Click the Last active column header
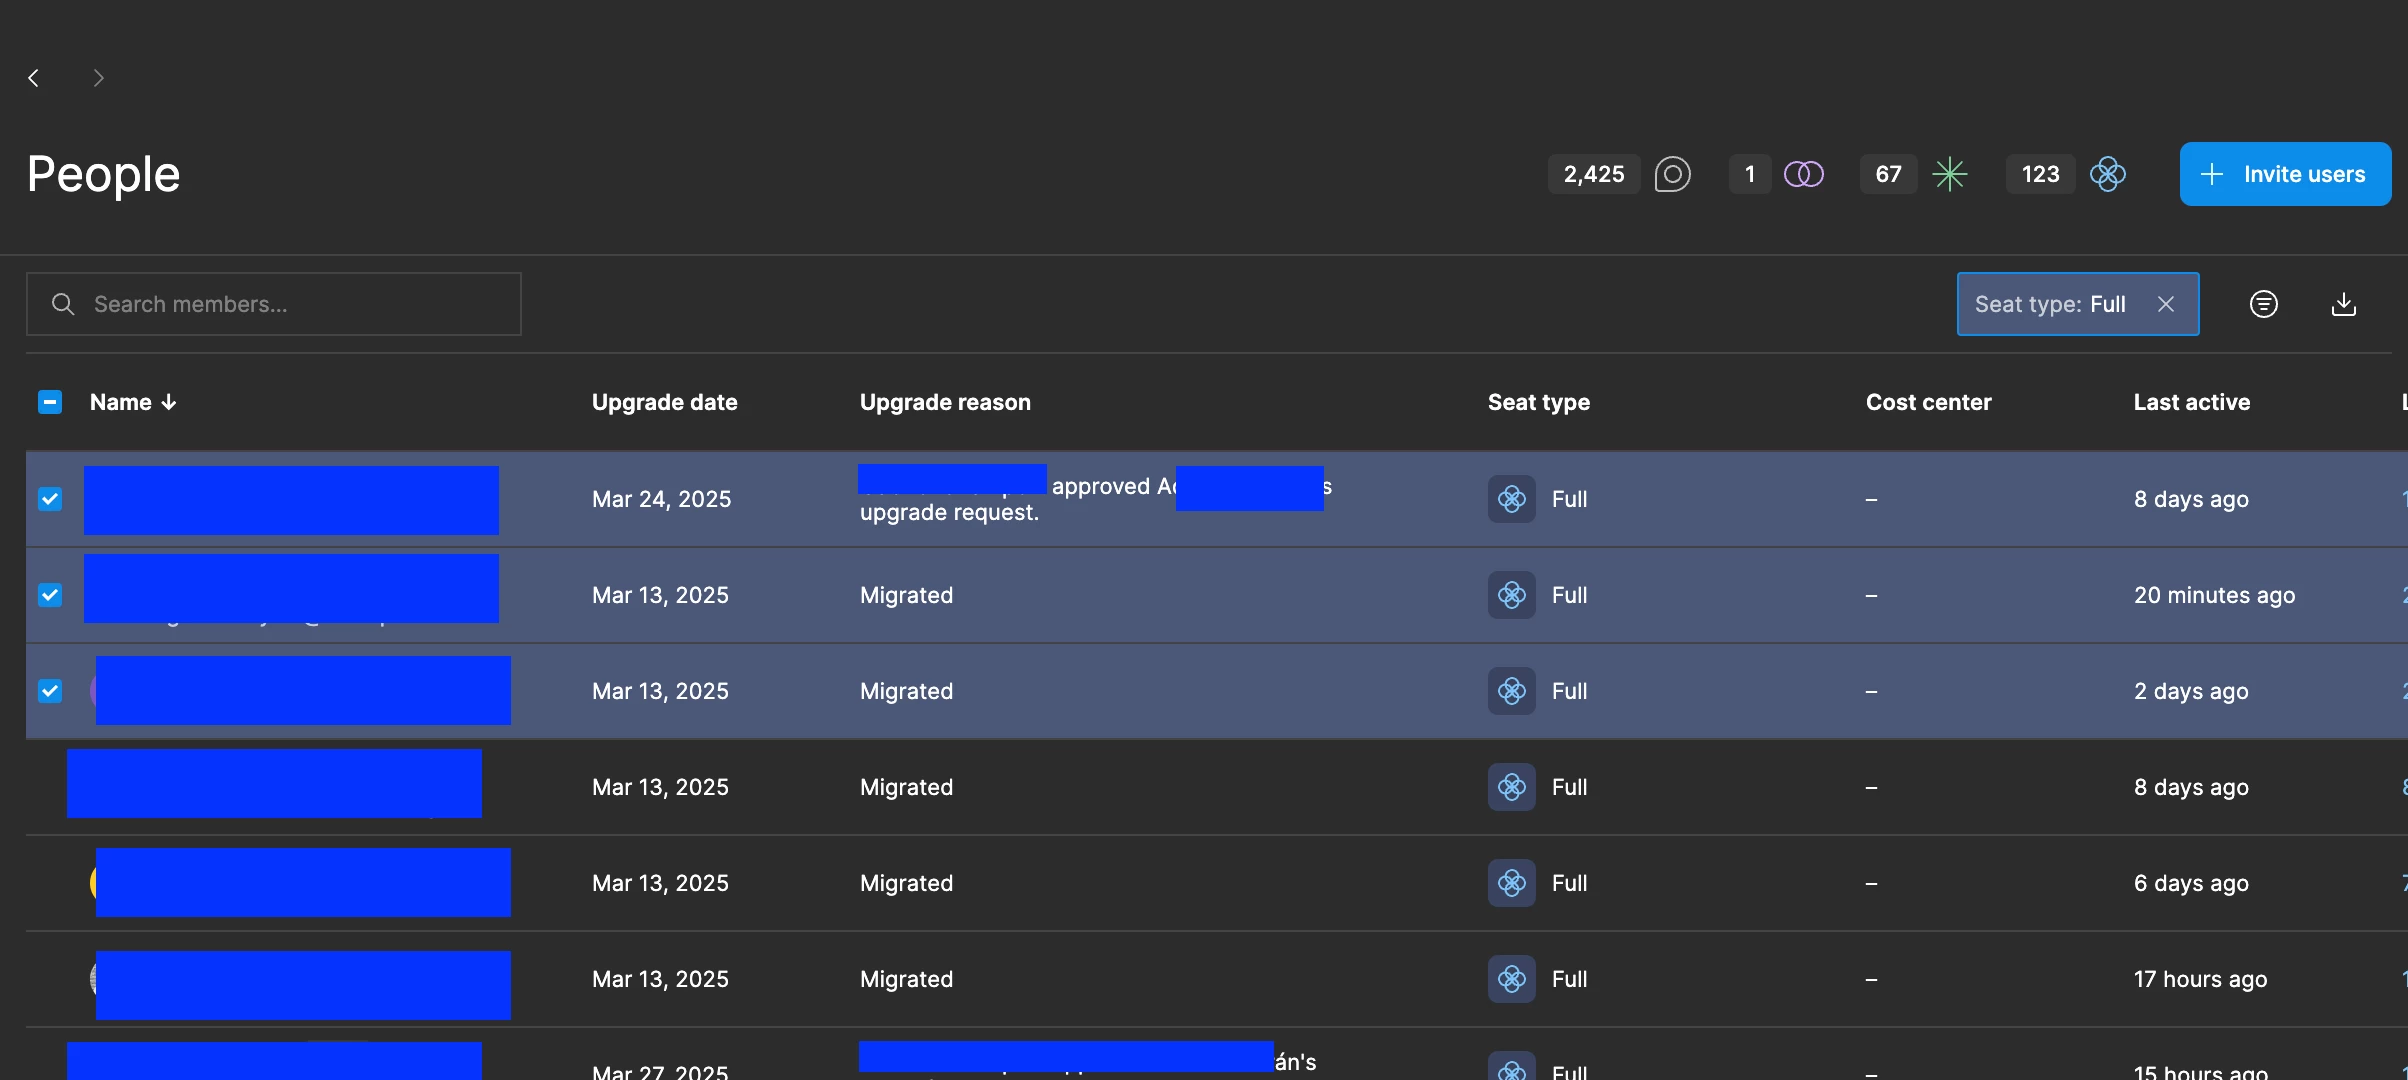This screenshot has height=1080, width=2408. pyautogui.click(x=2191, y=402)
